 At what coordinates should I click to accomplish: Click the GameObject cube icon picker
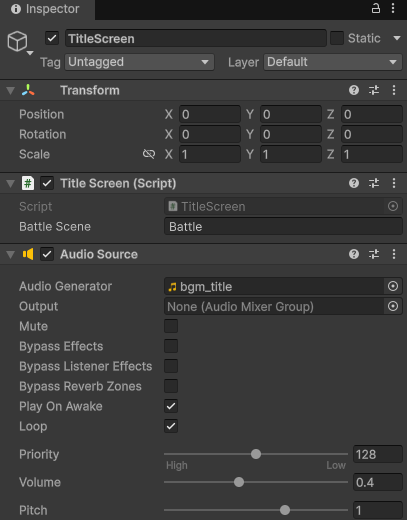point(17,41)
